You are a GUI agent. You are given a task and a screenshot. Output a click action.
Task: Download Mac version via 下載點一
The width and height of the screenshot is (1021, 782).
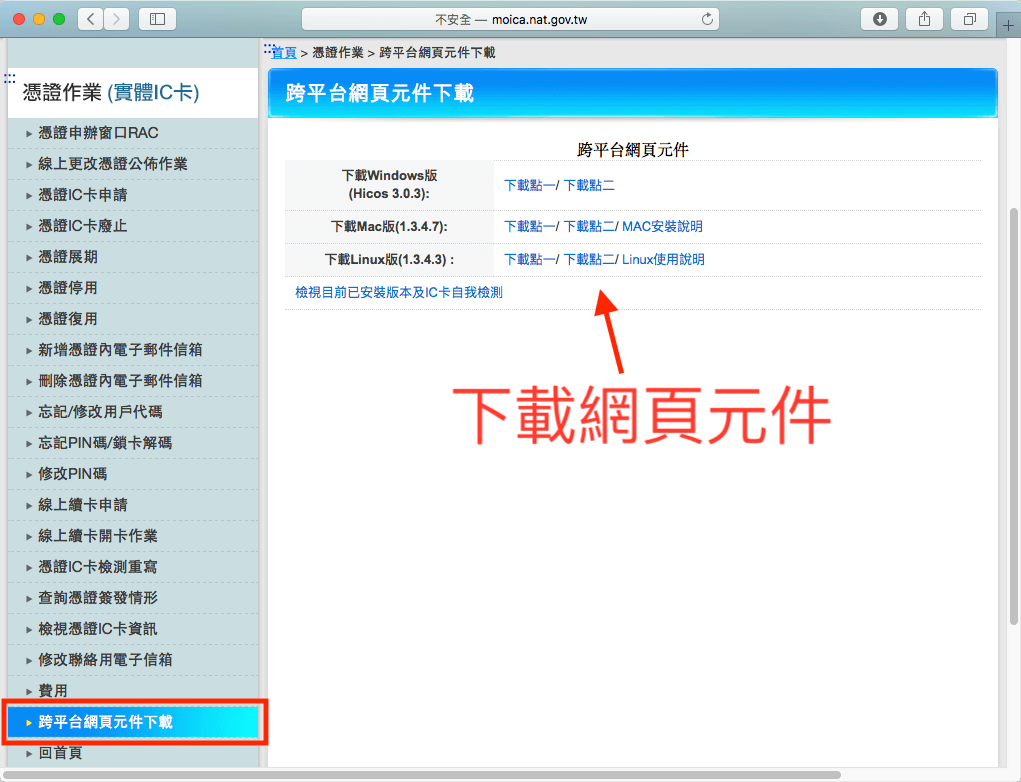[x=529, y=227]
